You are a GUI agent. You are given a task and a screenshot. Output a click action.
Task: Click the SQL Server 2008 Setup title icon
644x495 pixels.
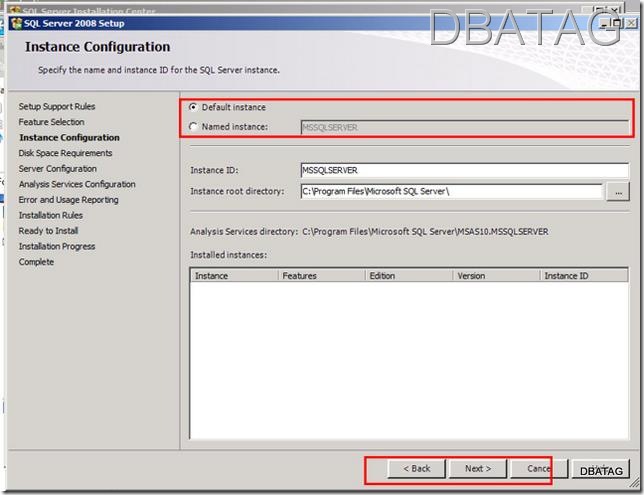pos(16,23)
